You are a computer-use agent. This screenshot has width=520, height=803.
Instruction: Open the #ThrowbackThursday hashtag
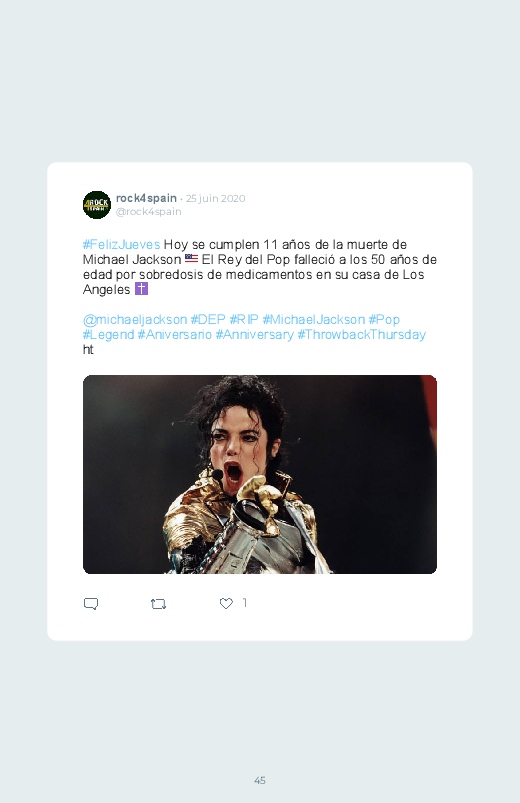point(362,334)
